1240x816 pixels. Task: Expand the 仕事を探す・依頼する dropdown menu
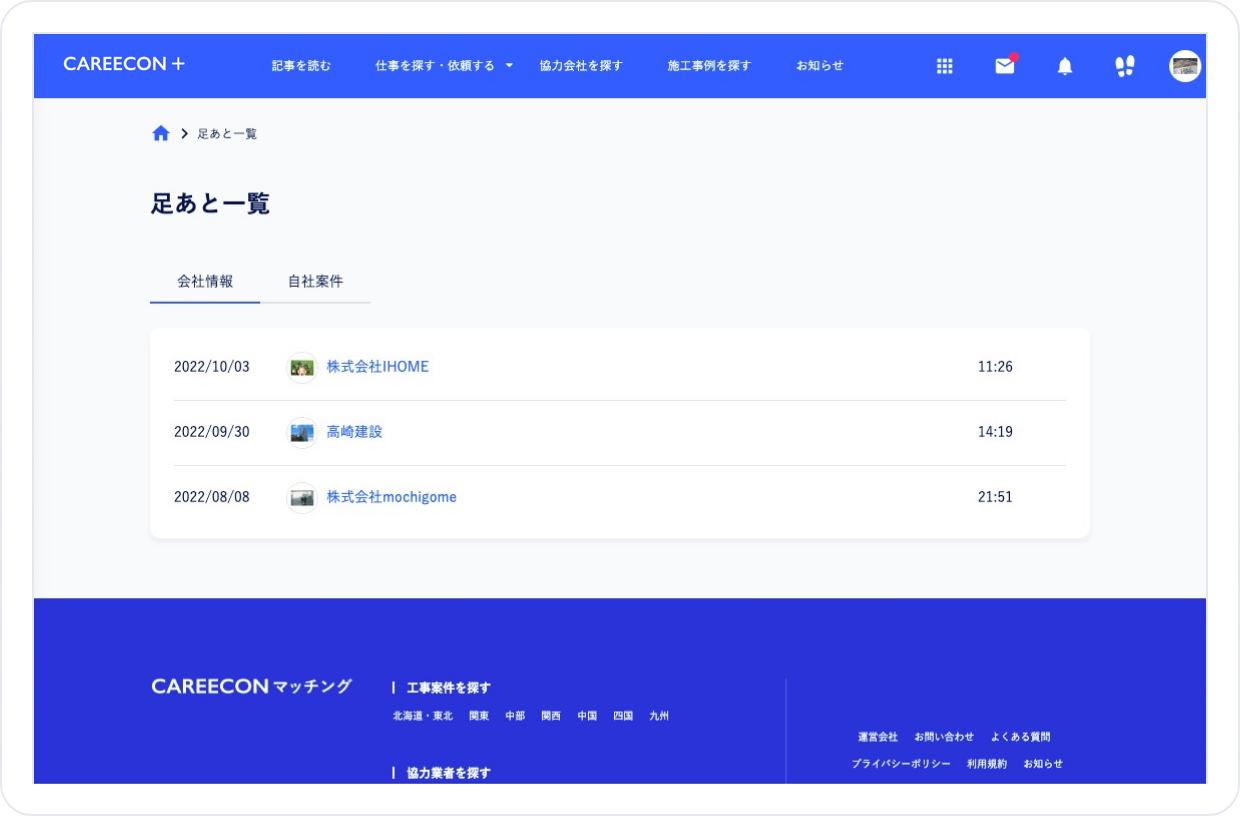(x=441, y=66)
